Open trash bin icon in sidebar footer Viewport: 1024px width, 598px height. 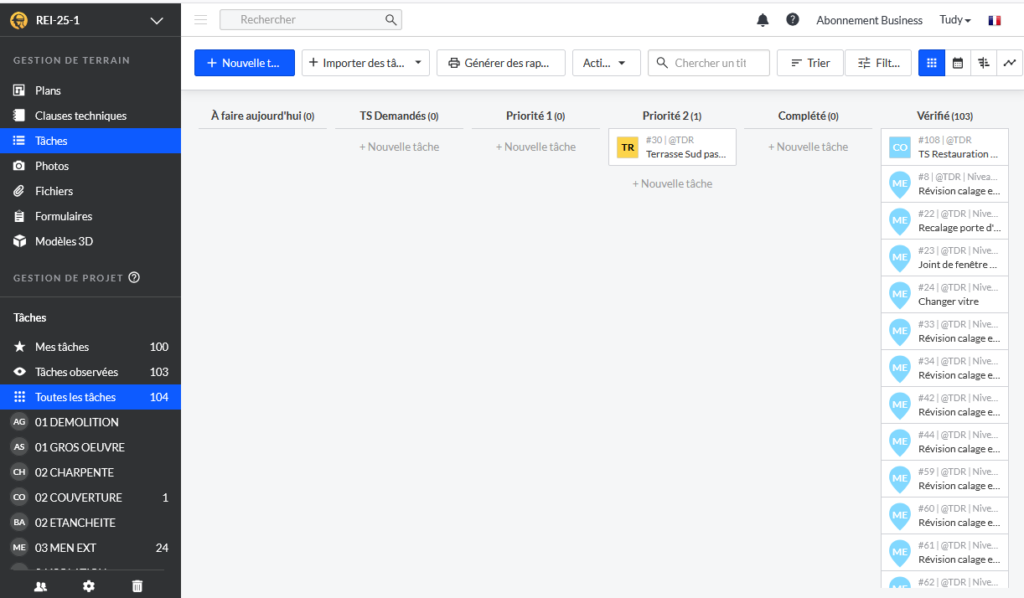point(137,586)
